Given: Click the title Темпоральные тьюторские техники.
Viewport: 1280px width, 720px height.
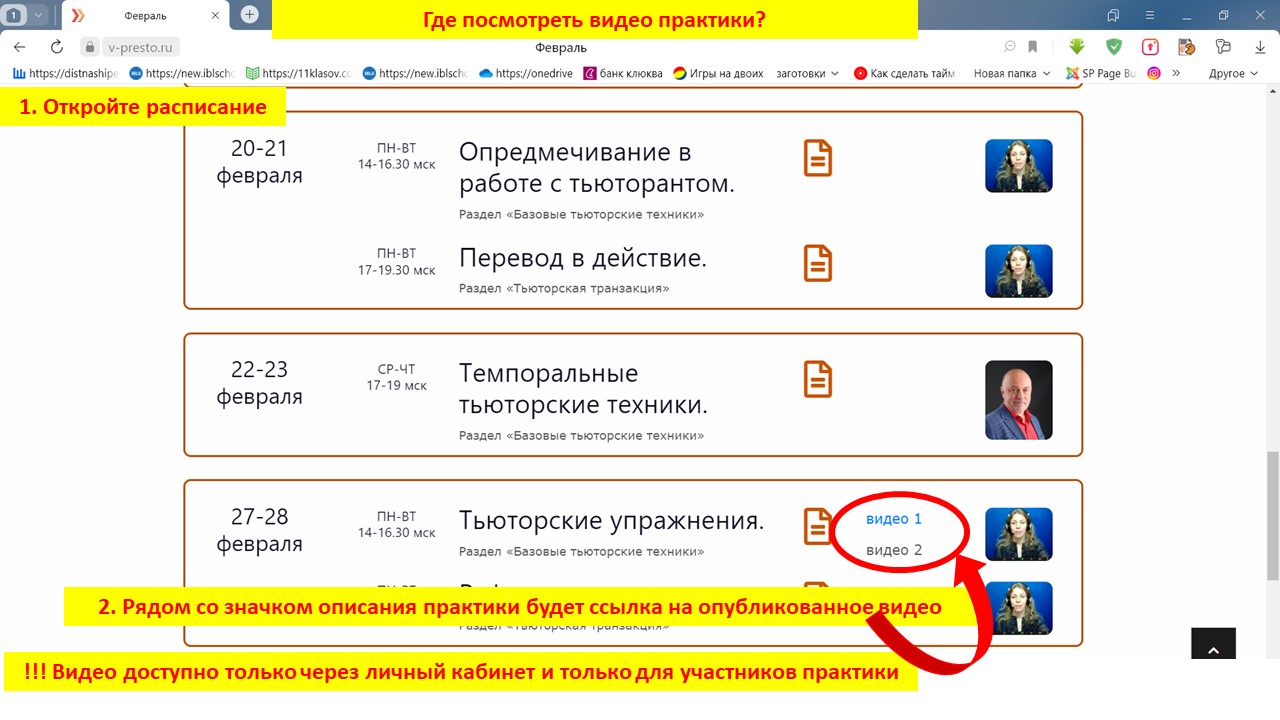Looking at the screenshot, I should coord(584,389).
